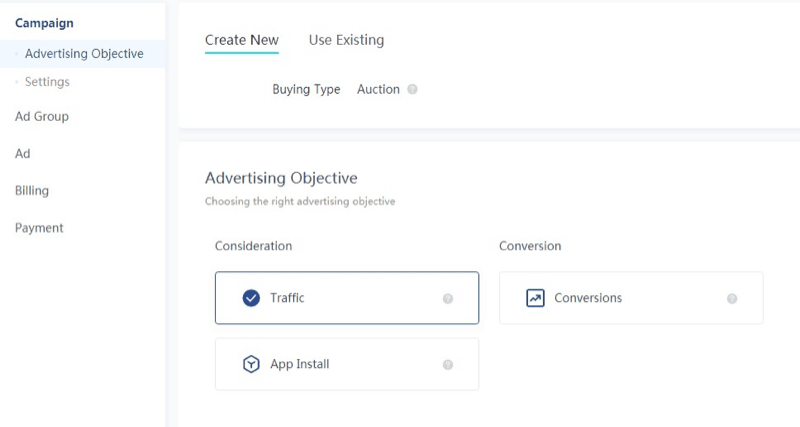Viewport: 800px width, 427px height.
Task: Expand the Campaign section in sidebar
Action: (x=44, y=23)
